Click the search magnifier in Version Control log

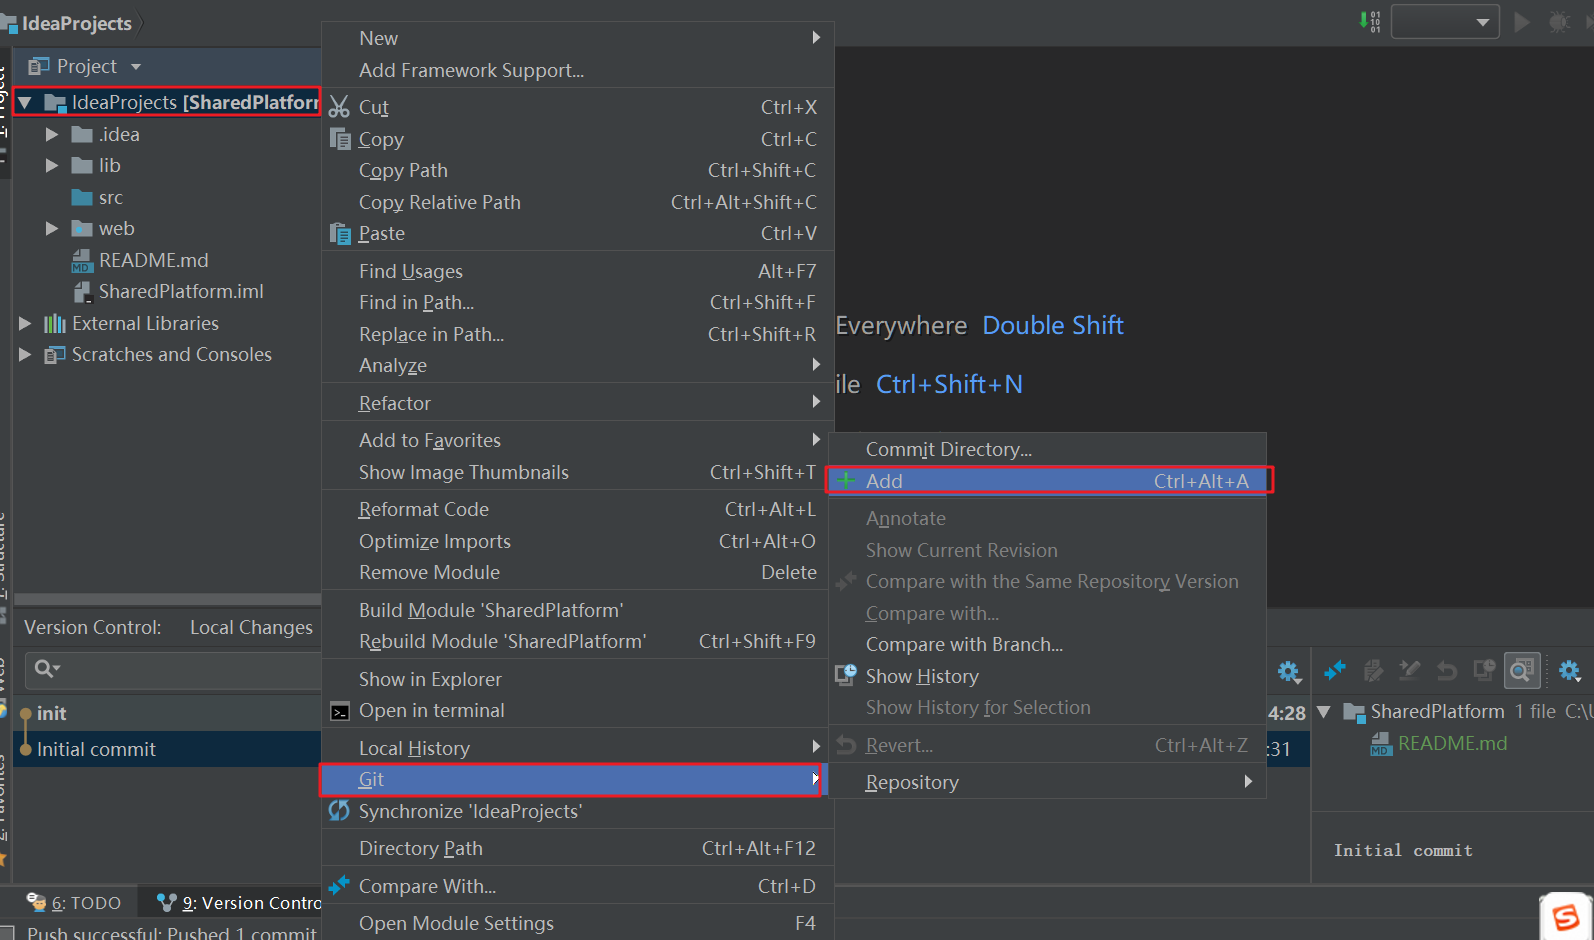46,668
